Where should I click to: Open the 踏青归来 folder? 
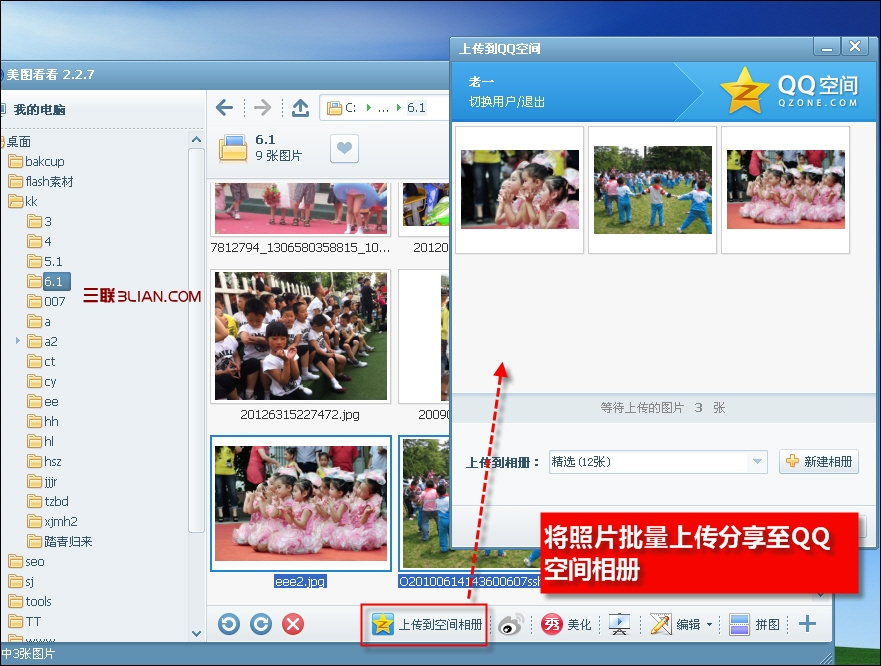60,541
